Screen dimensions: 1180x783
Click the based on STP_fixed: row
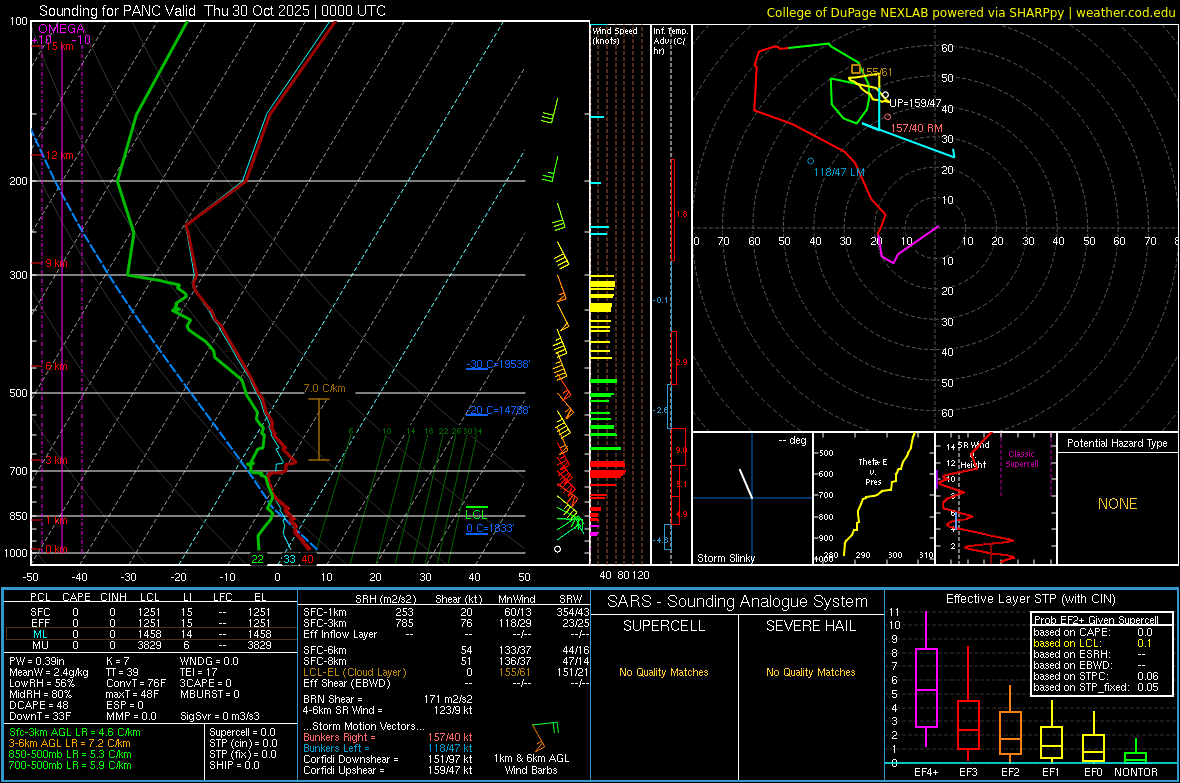[x=1096, y=687]
